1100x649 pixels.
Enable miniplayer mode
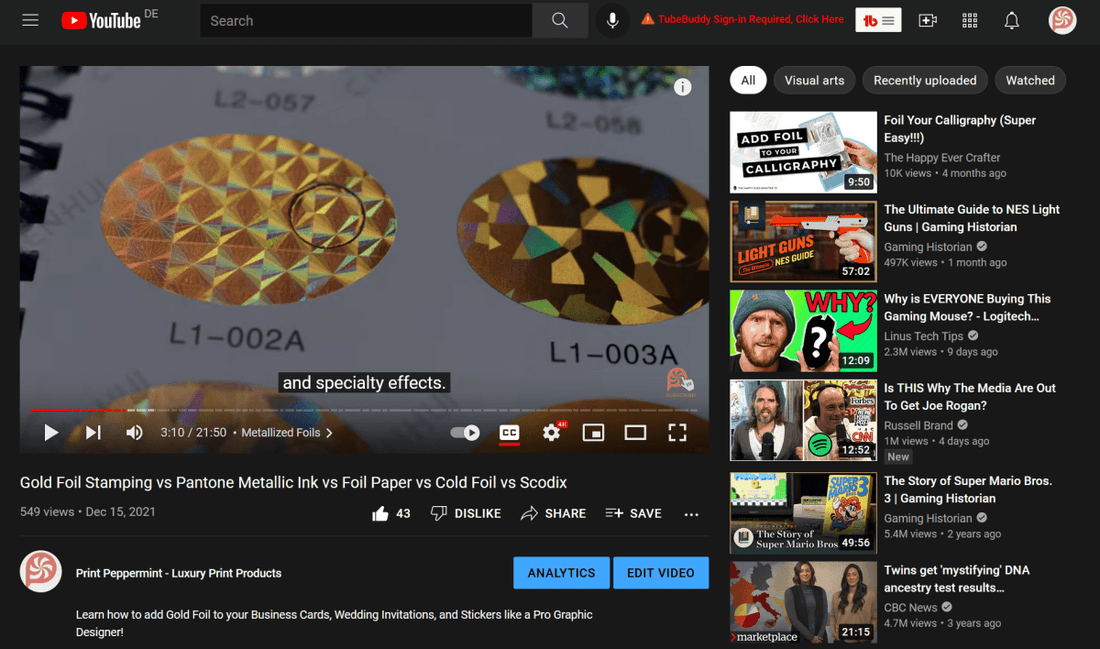point(593,433)
